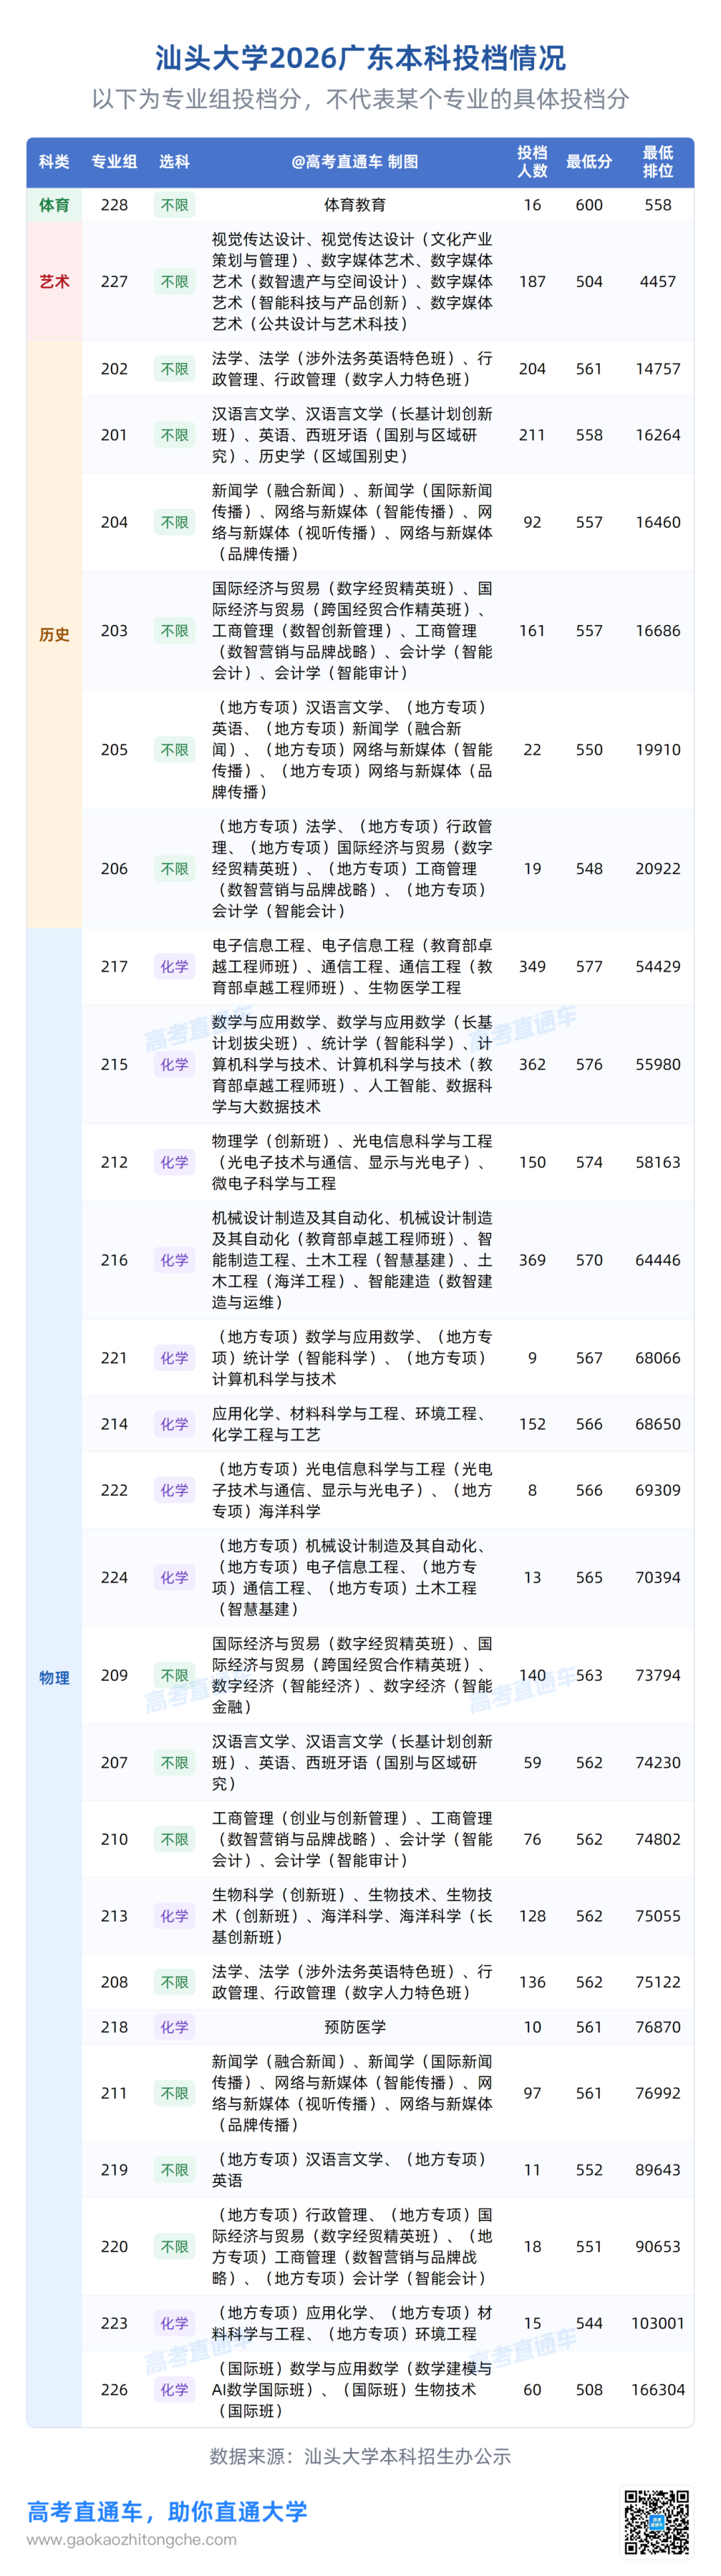Click group number 201
The width and height of the screenshot is (721, 2576).
114,435
